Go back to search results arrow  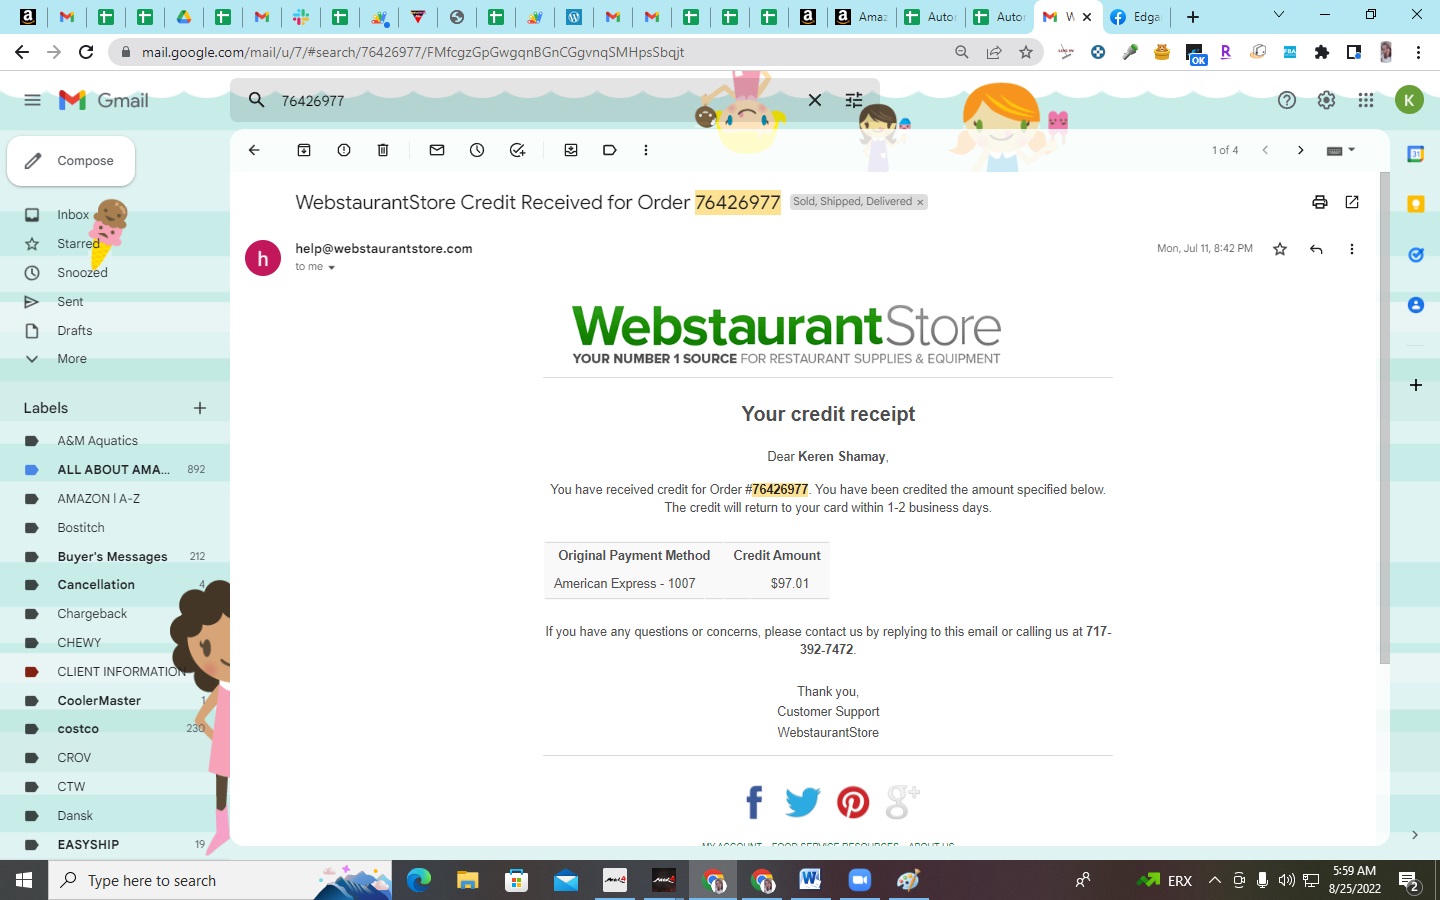pos(254,150)
